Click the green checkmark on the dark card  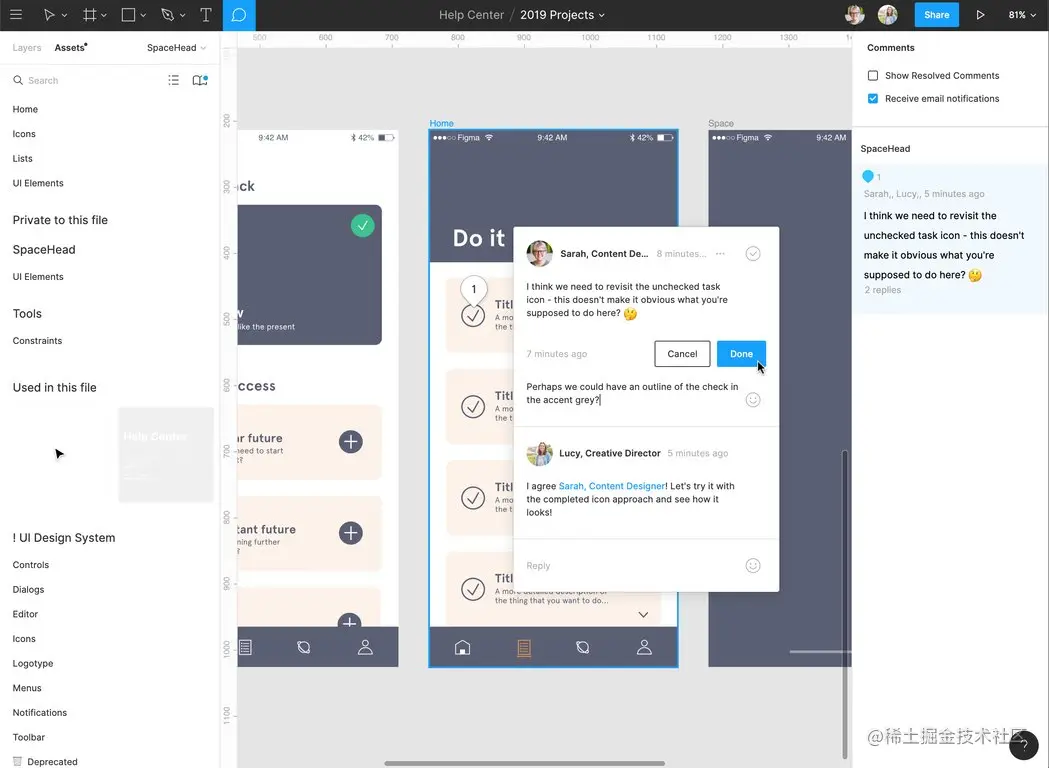[363, 225]
